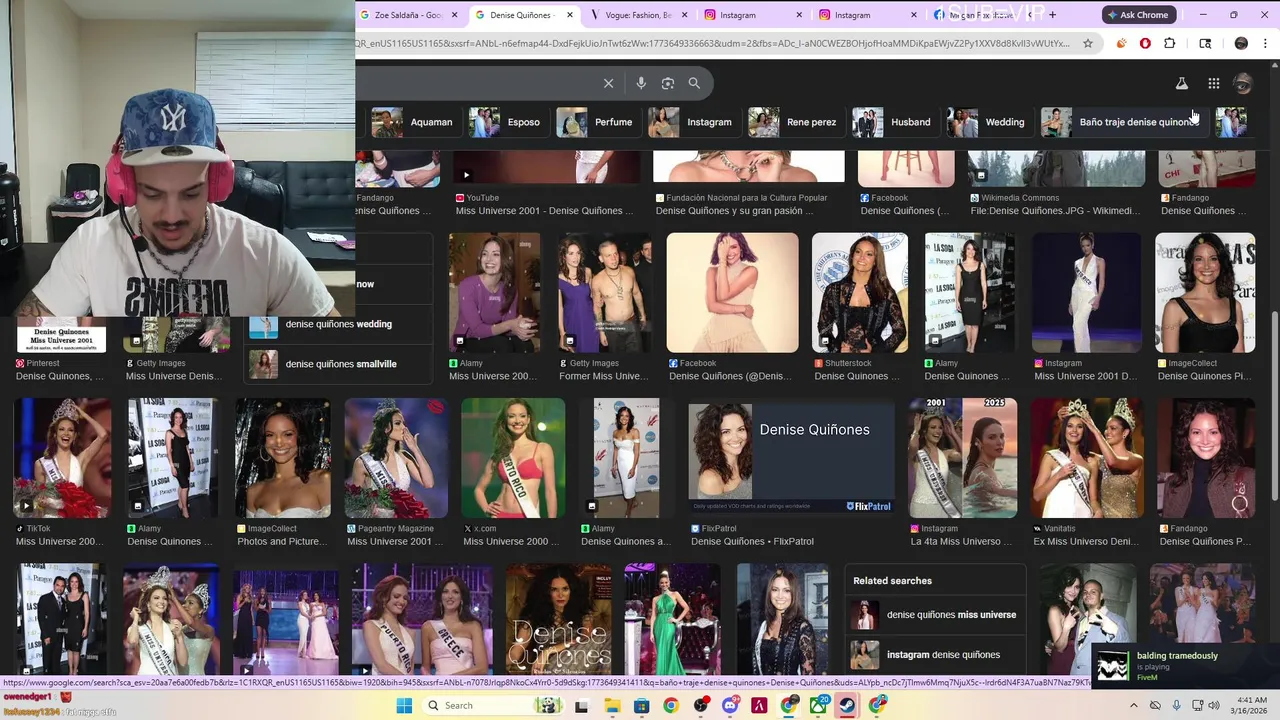Viewport: 1280px width, 720px height.
Task: Open the Chrome profile avatar in the toolbar
Action: [x=1241, y=43]
